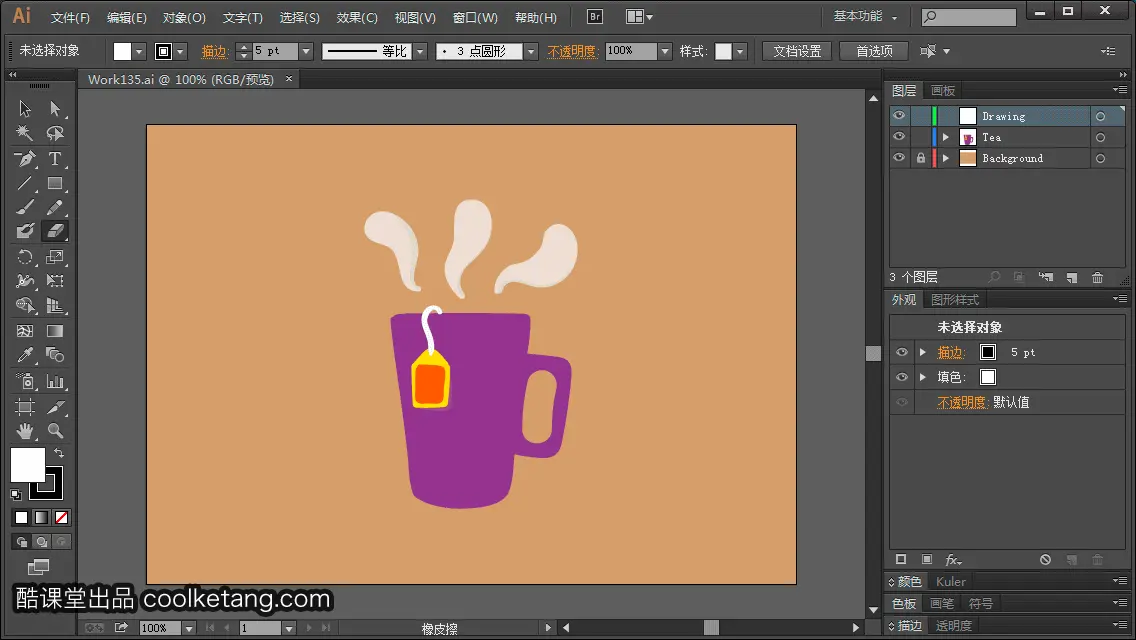Activate the Hand tool
1136x640 pixels.
(x=25, y=431)
